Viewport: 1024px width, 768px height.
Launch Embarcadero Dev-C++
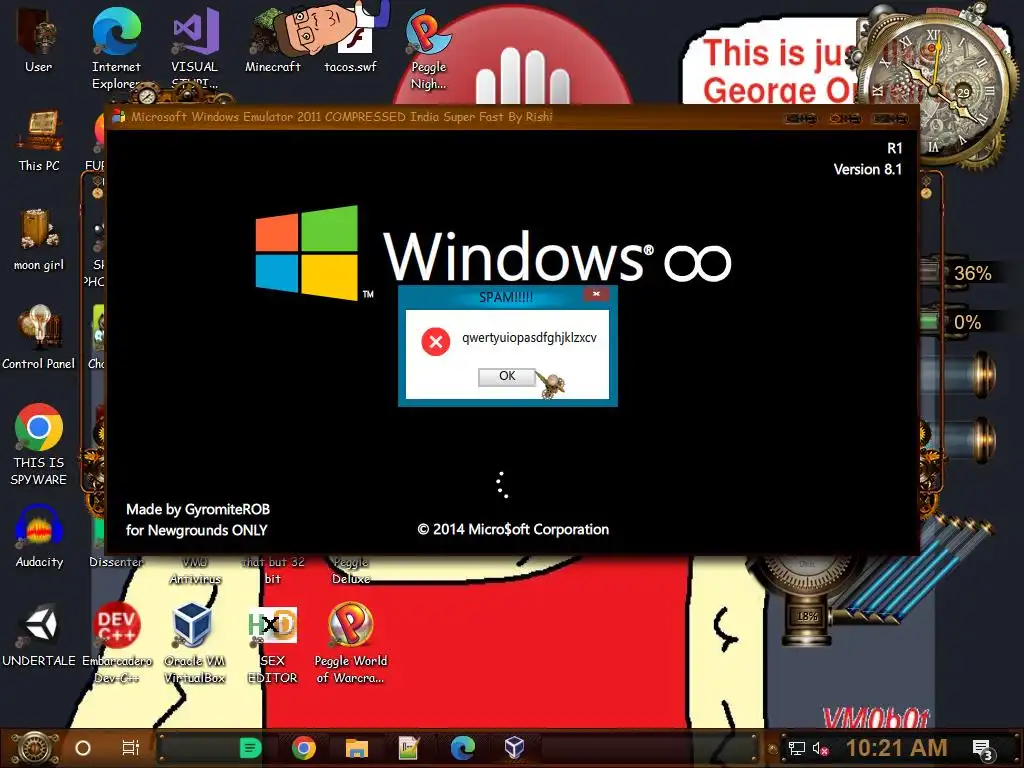click(x=116, y=643)
